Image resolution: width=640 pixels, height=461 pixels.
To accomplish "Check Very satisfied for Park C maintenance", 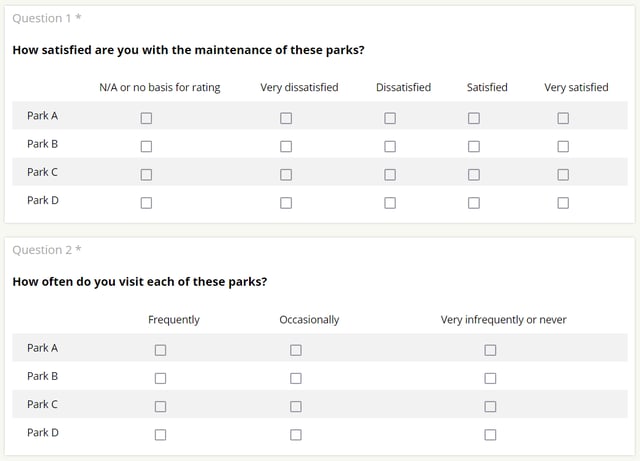I will coord(563,175).
